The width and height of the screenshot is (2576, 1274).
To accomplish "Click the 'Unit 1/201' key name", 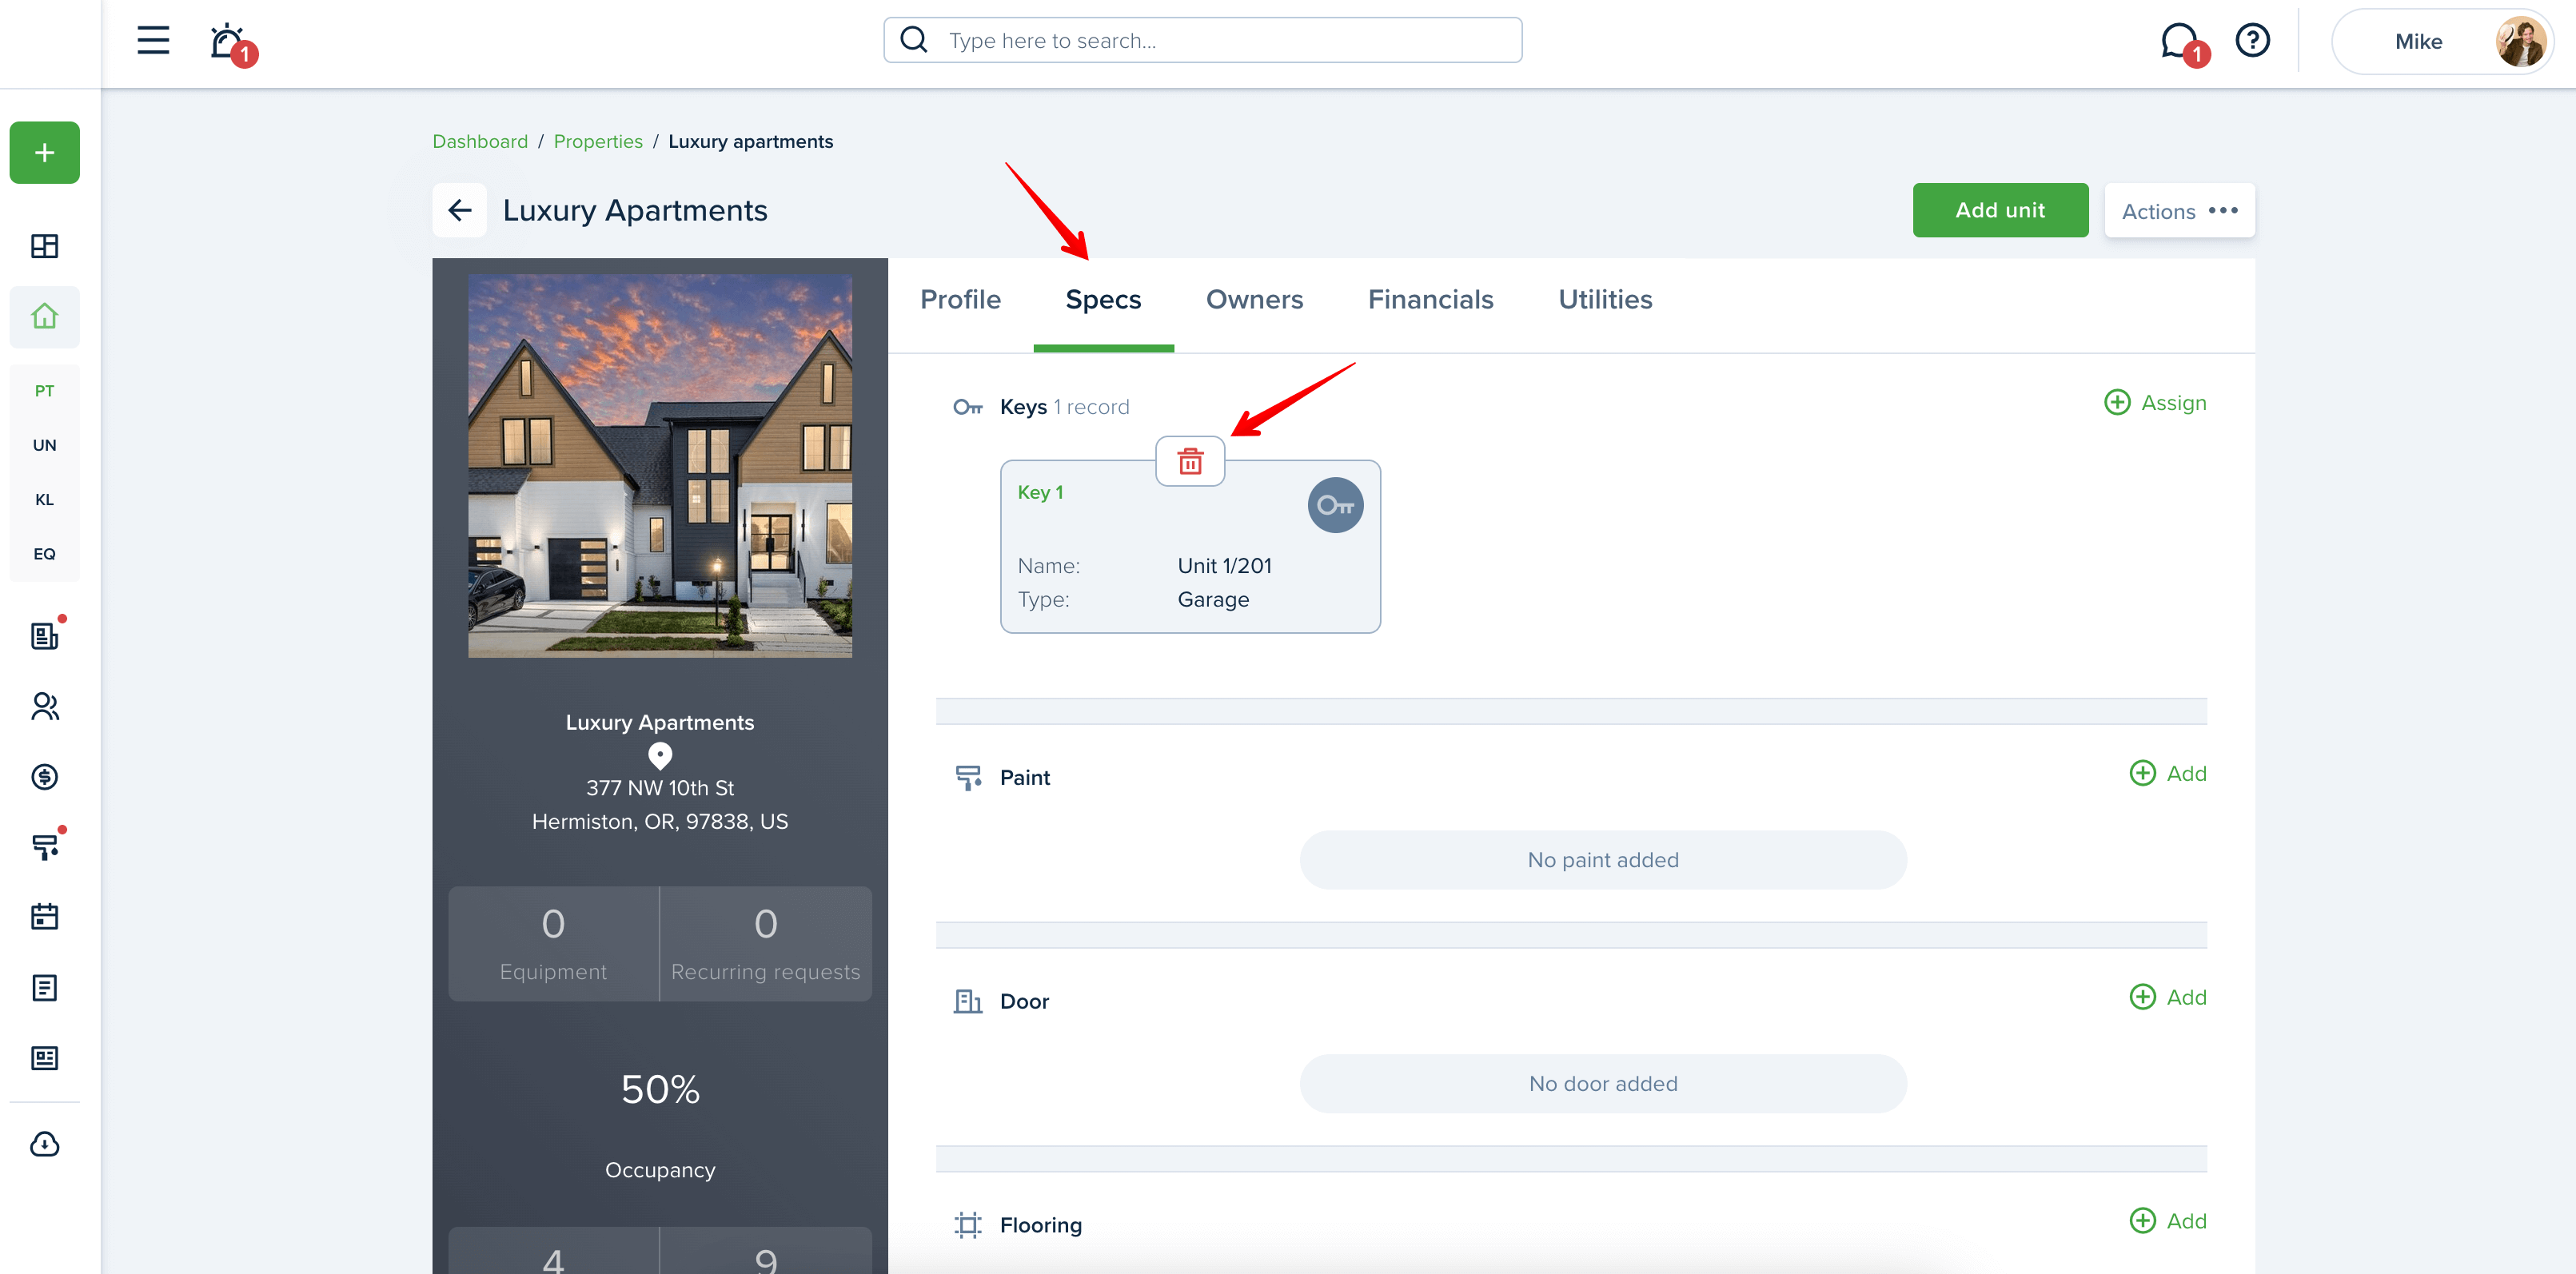I will click(1225, 566).
